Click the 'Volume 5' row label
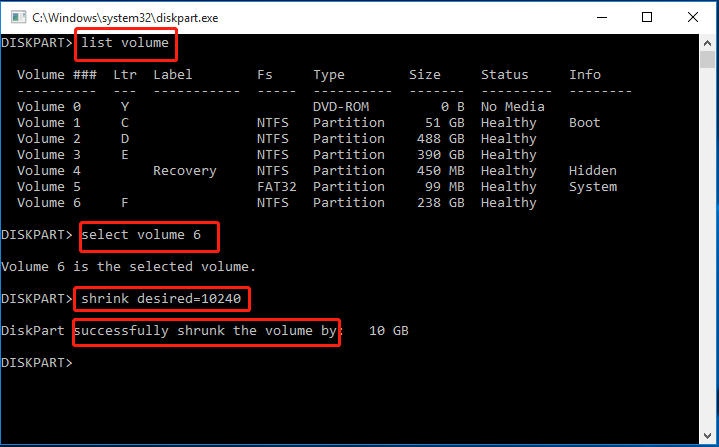The height and width of the screenshot is (447, 719). coord(49,187)
